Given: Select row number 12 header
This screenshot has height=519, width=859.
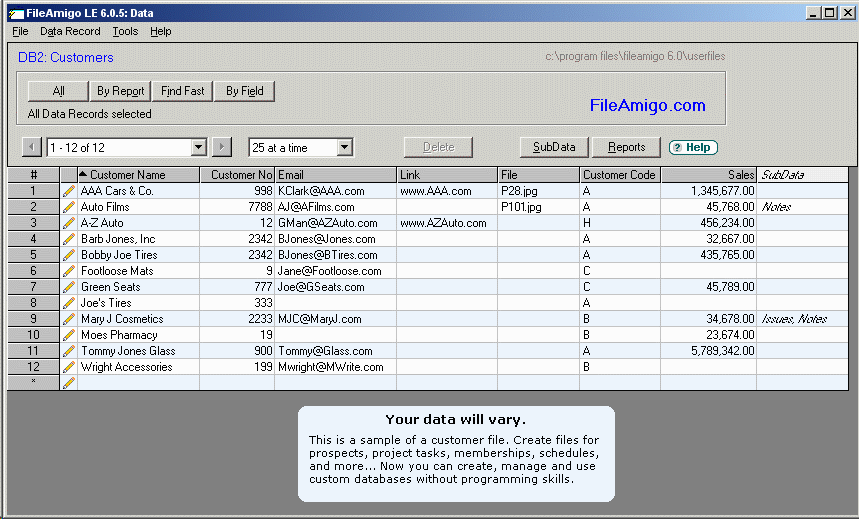Looking at the screenshot, I should [x=33, y=367].
